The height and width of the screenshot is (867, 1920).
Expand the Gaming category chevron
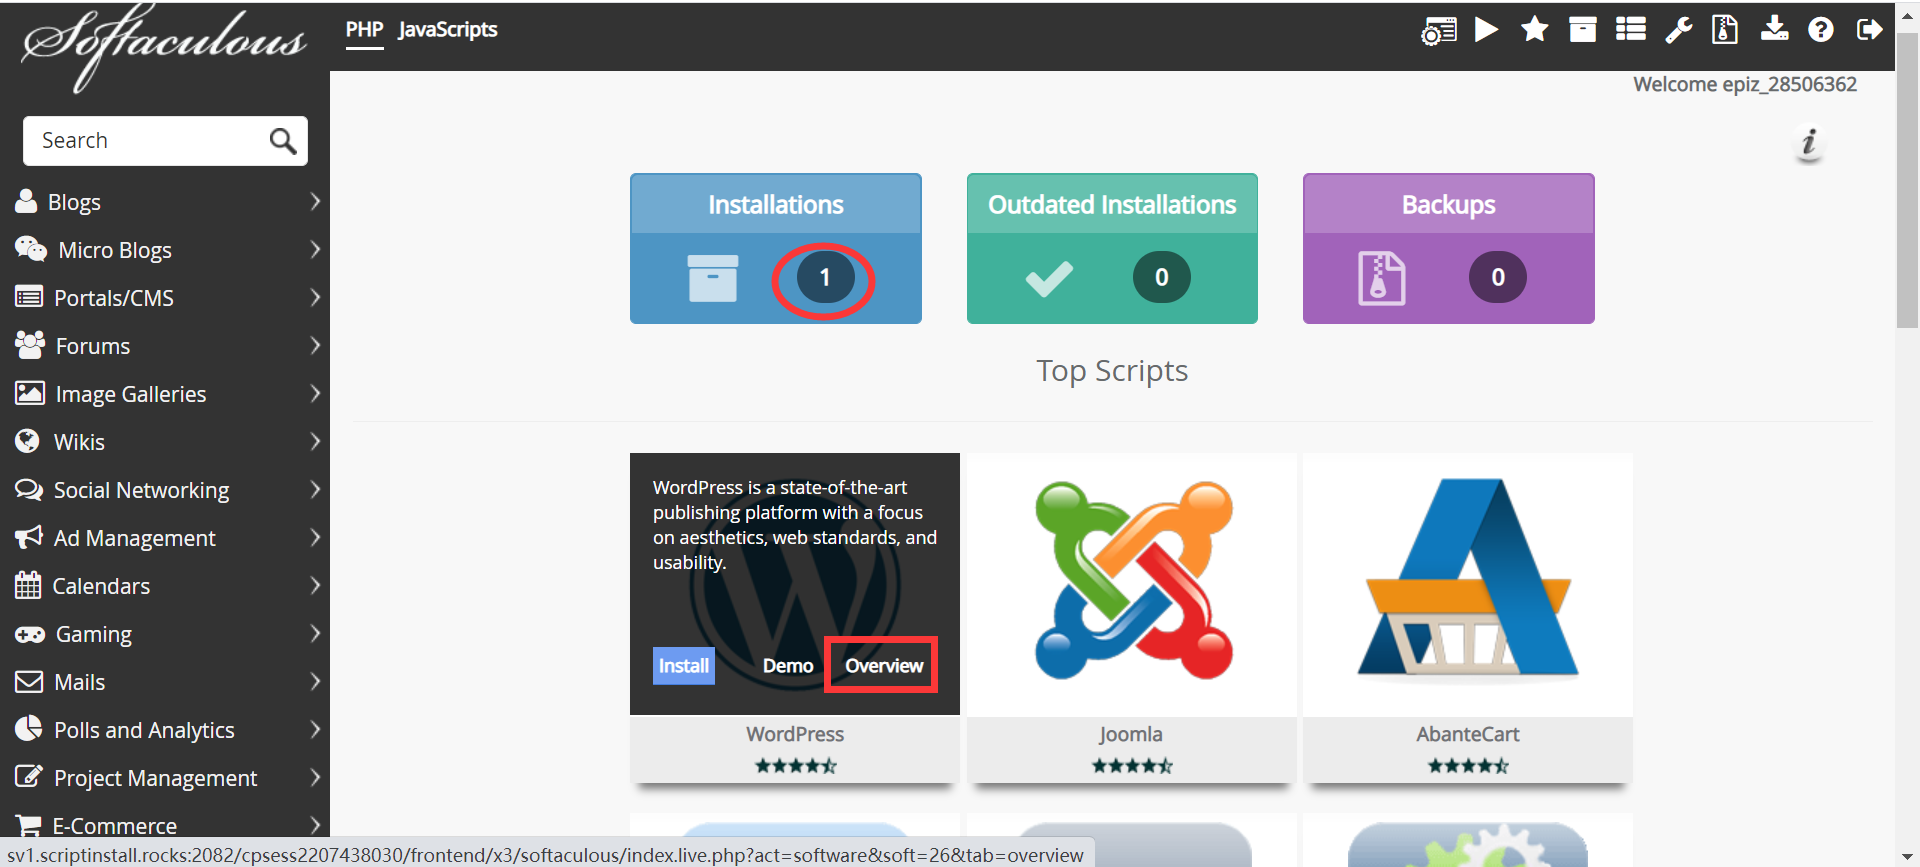315,633
